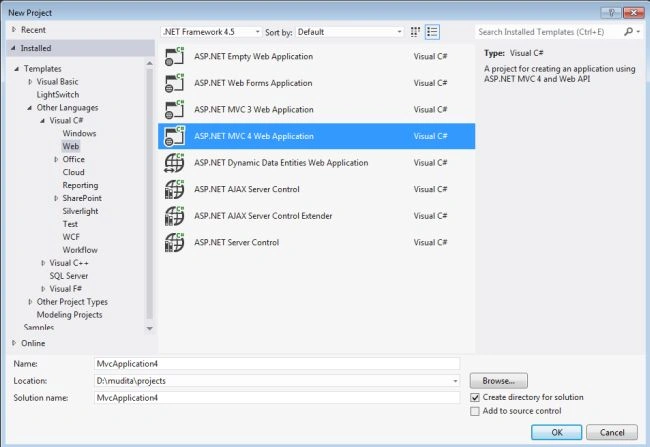Select the Modeling Projects tree item

69,315
